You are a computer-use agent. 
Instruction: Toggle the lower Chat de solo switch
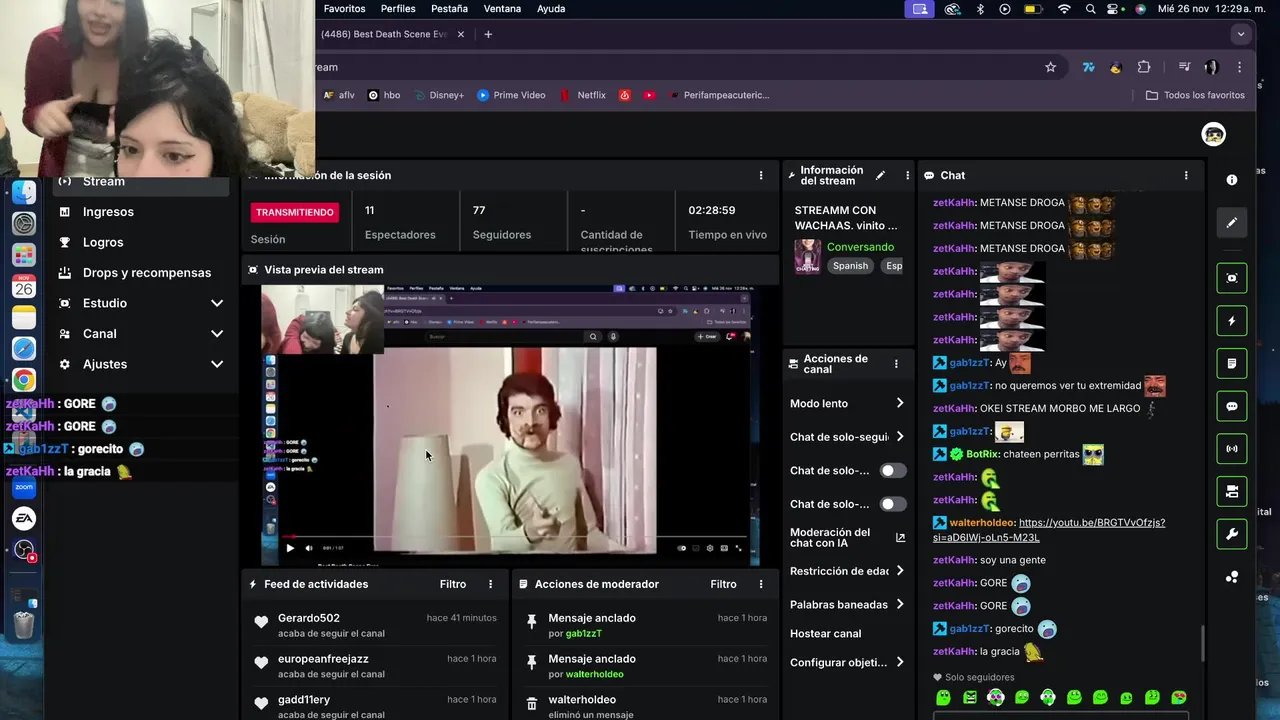892,504
